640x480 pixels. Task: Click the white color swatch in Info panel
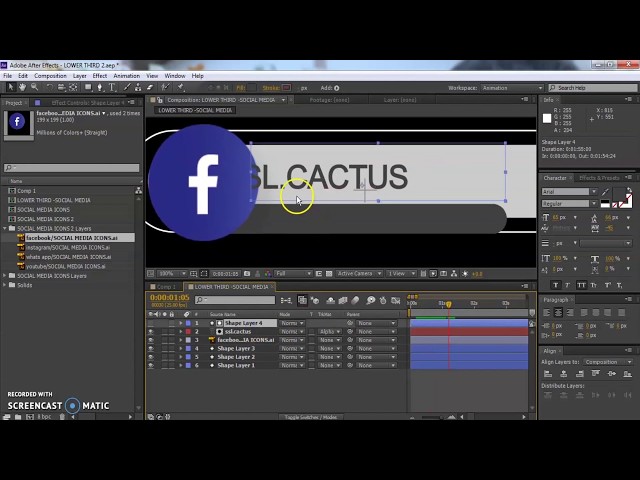[x=547, y=118]
